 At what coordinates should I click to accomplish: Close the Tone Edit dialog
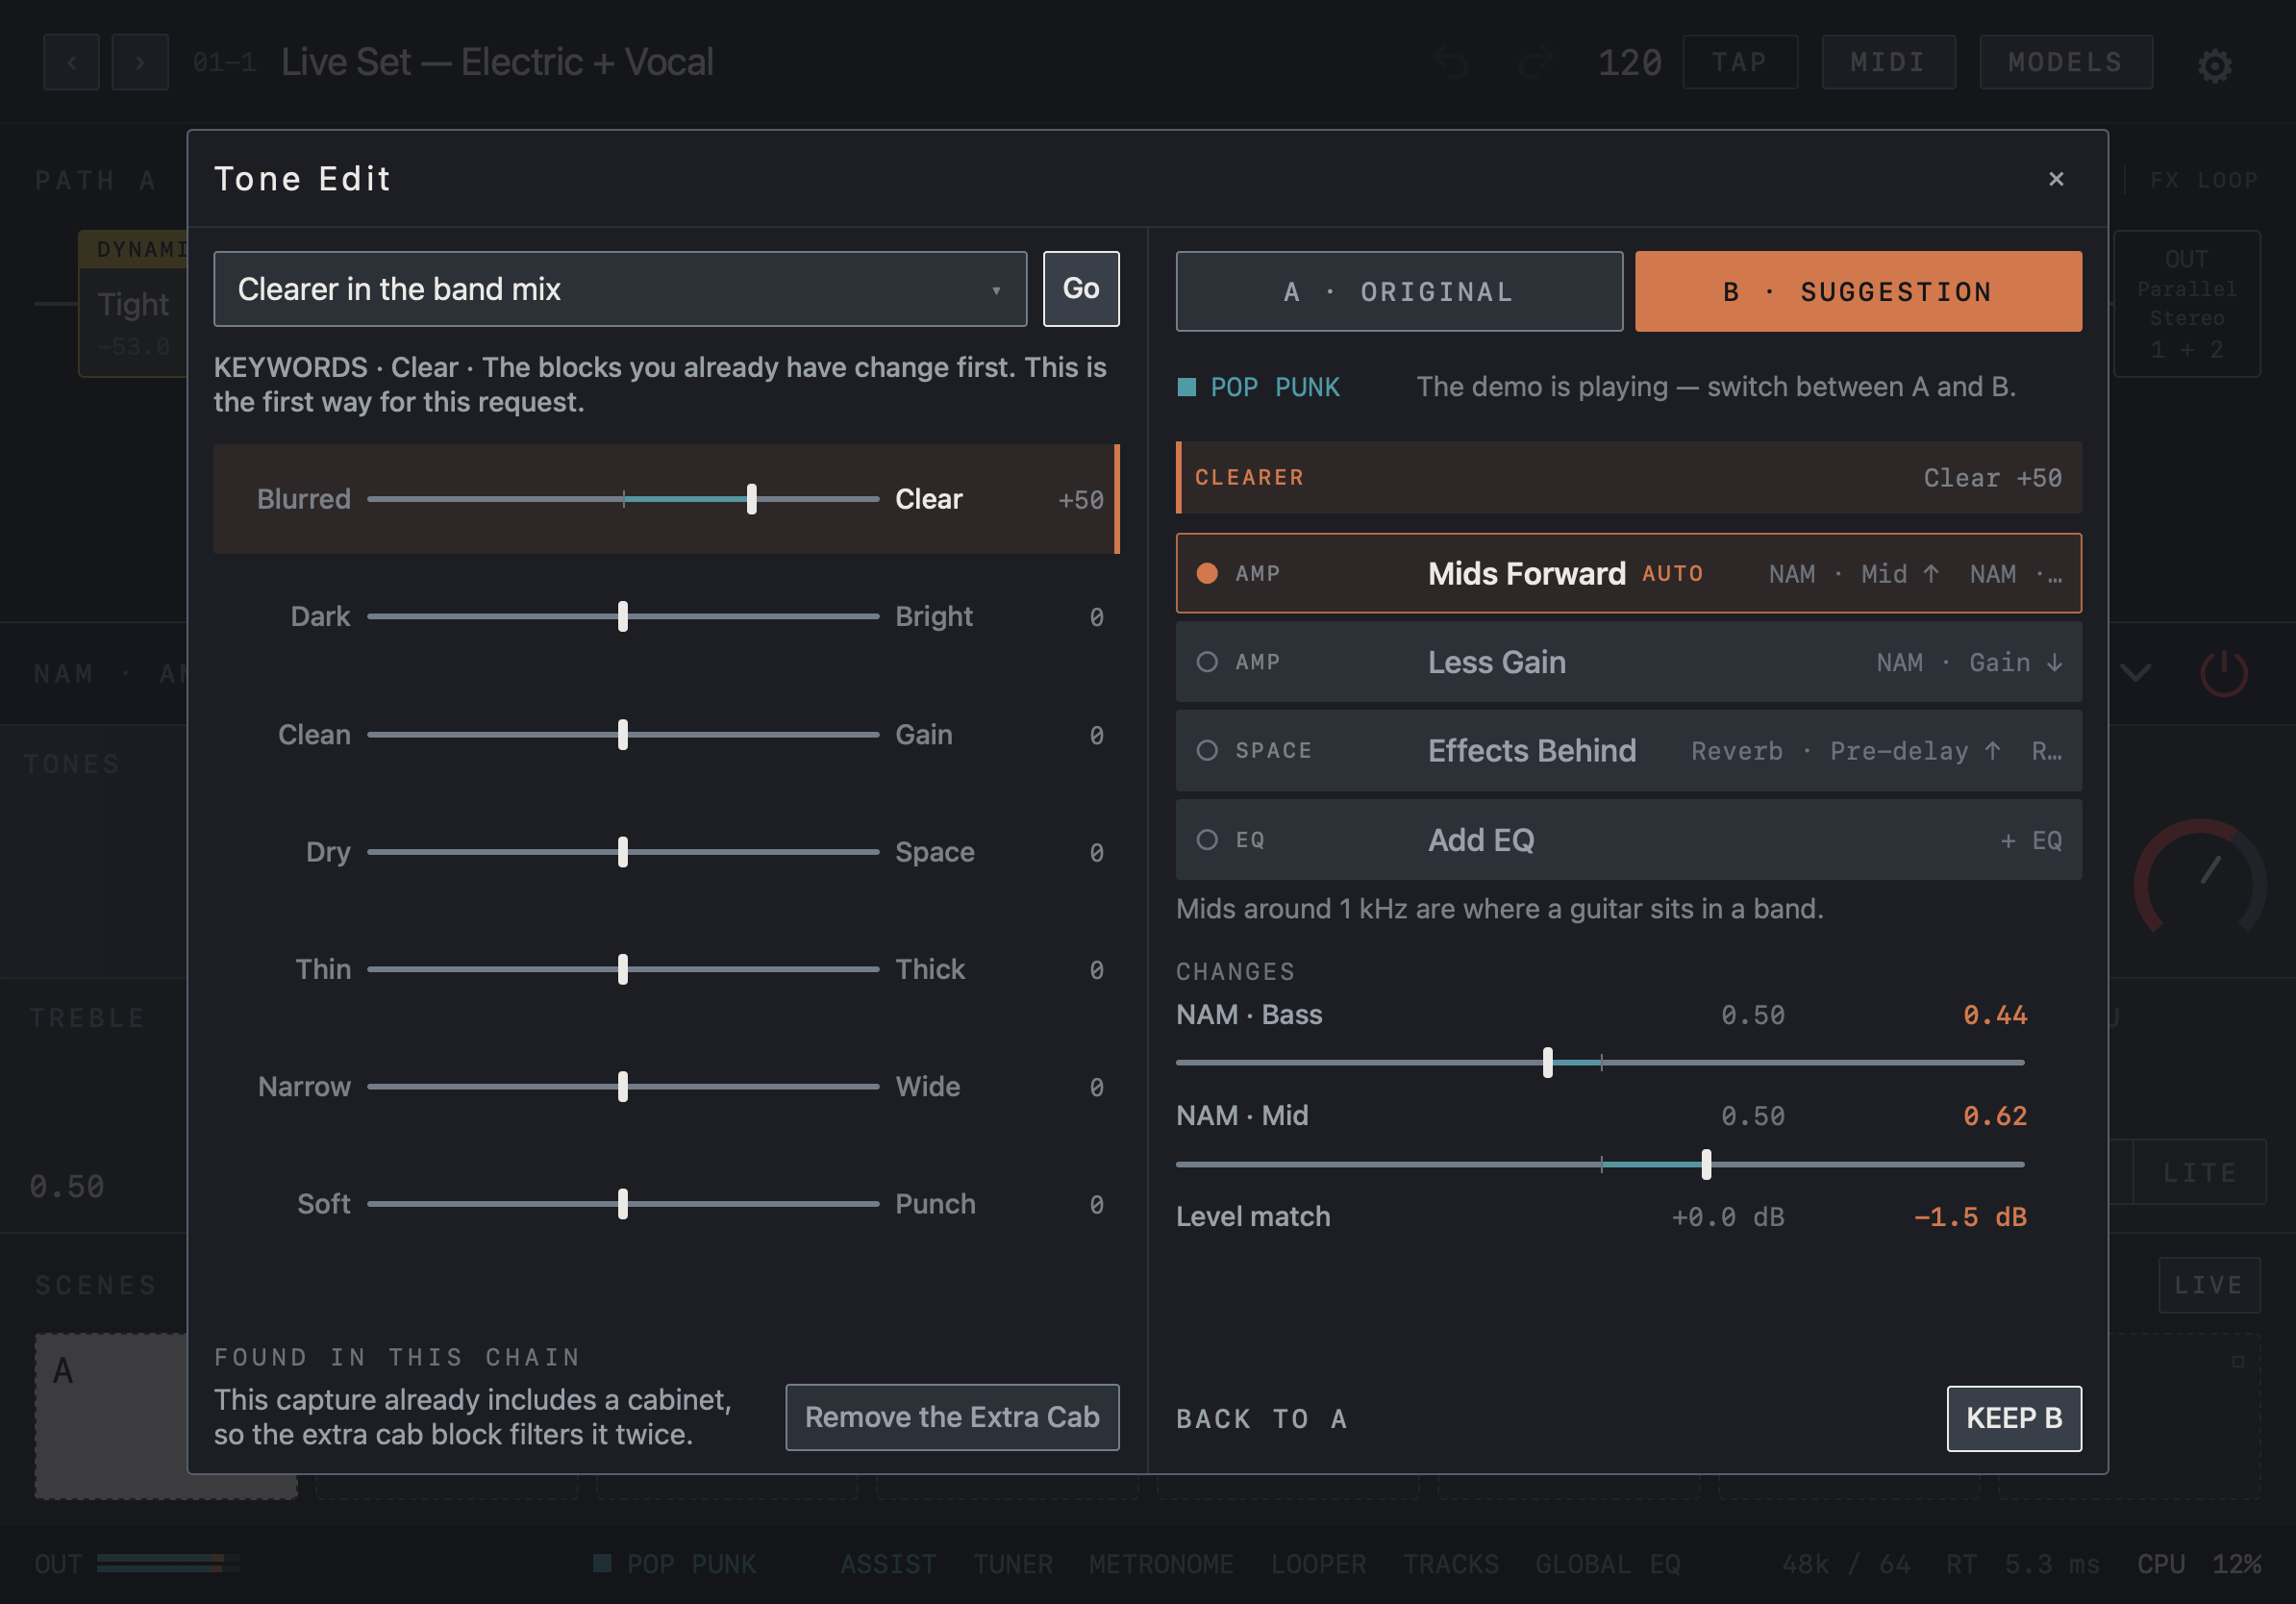(x=2055, y=179)
